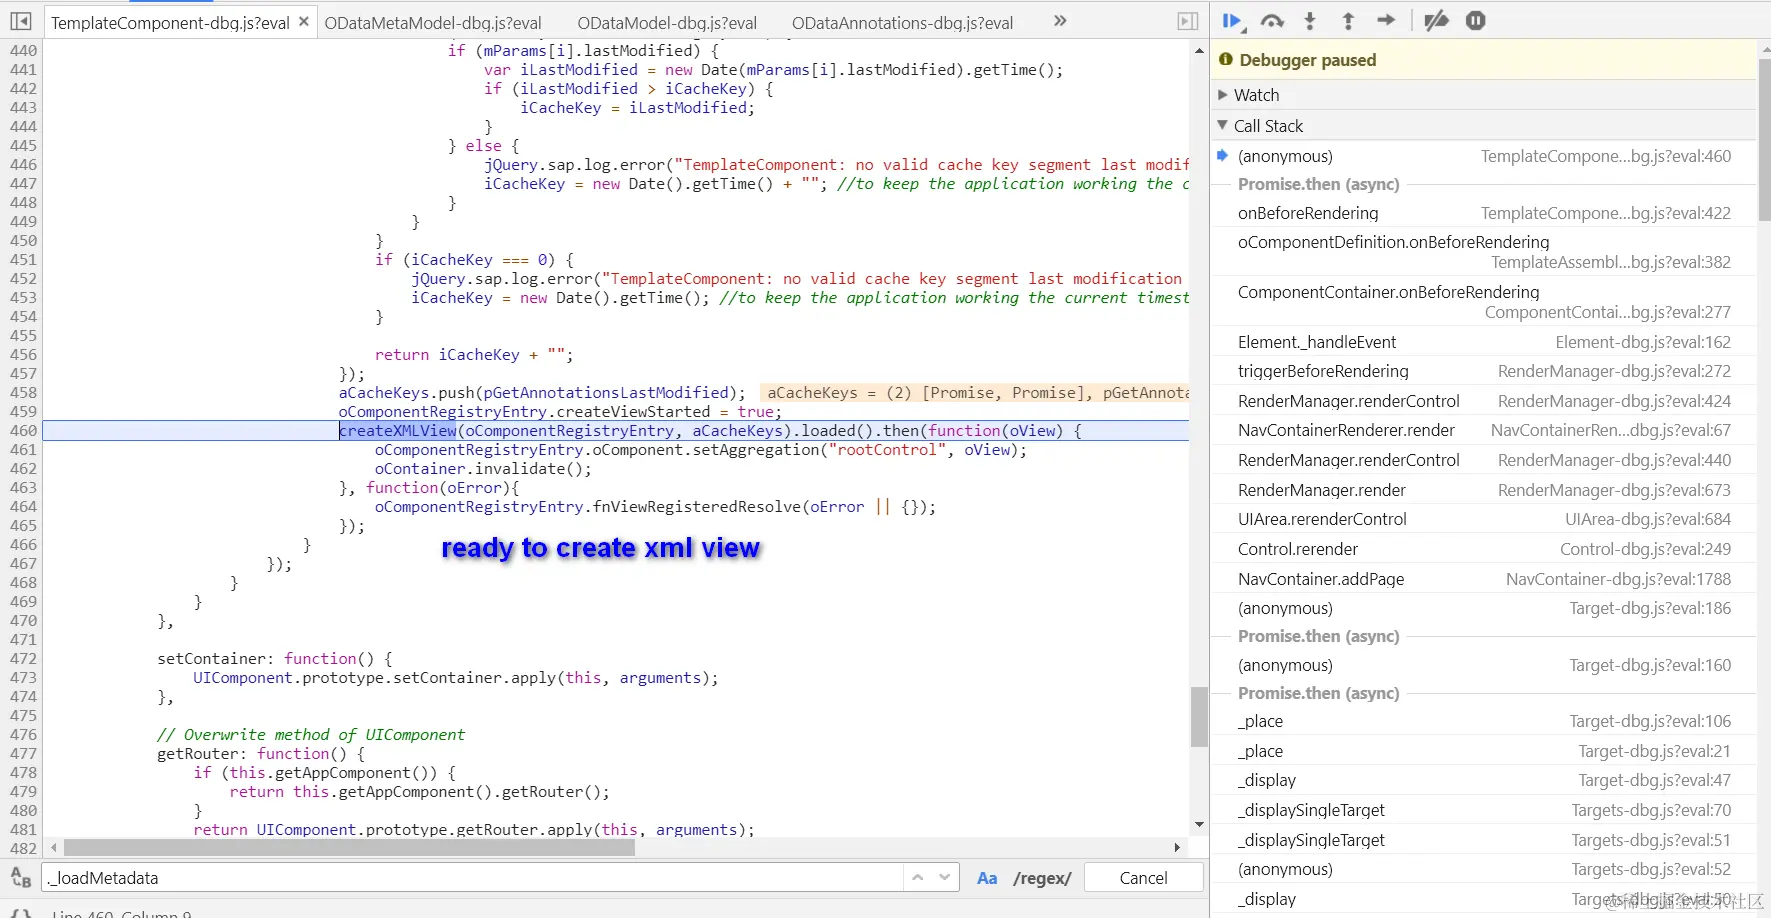1771x918 pixels.
Task: Toggle match case Aa option
Action: (987, 878)
